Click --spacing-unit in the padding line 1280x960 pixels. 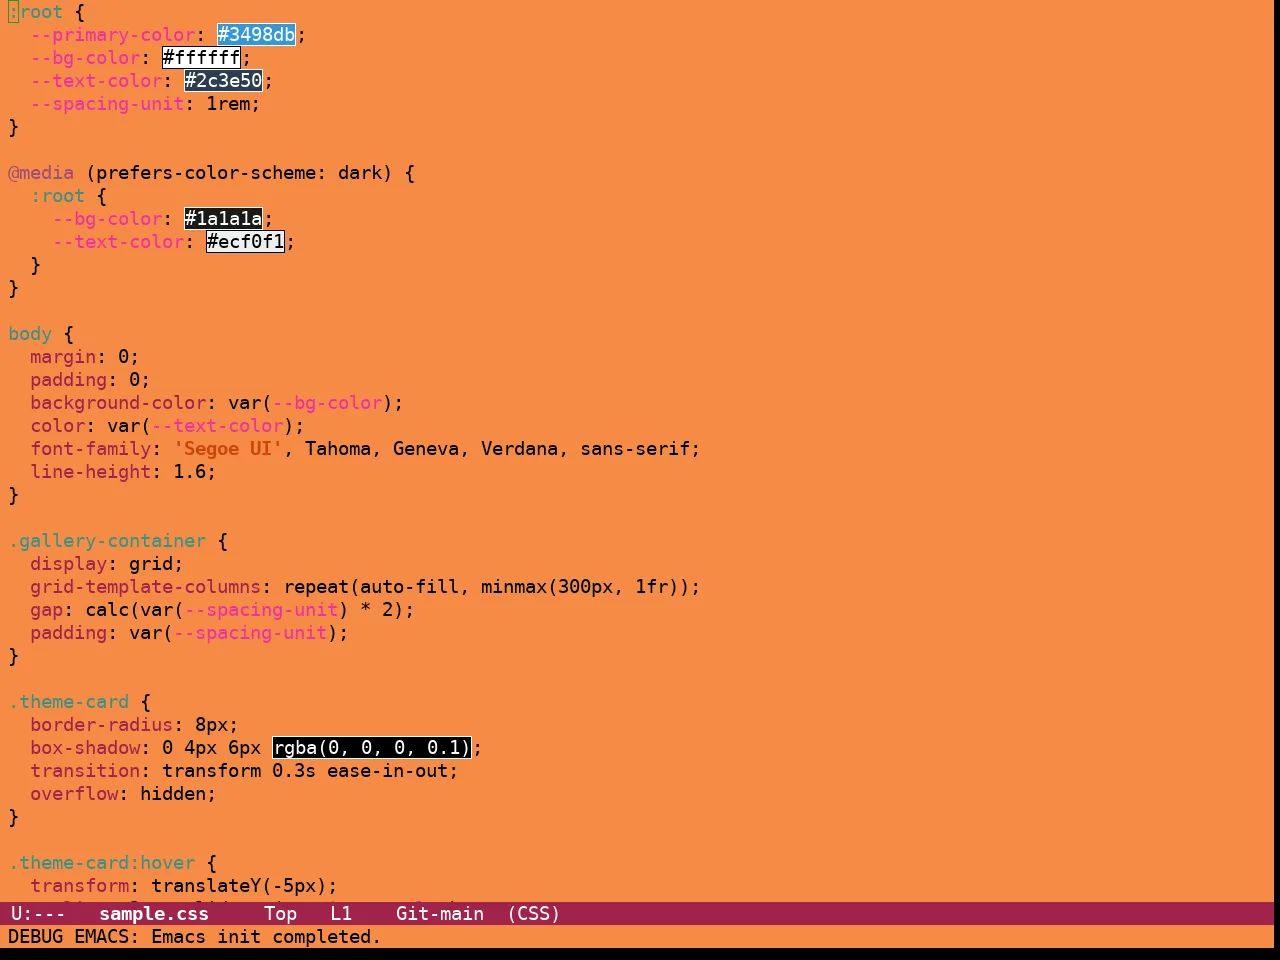click(250, 633)
